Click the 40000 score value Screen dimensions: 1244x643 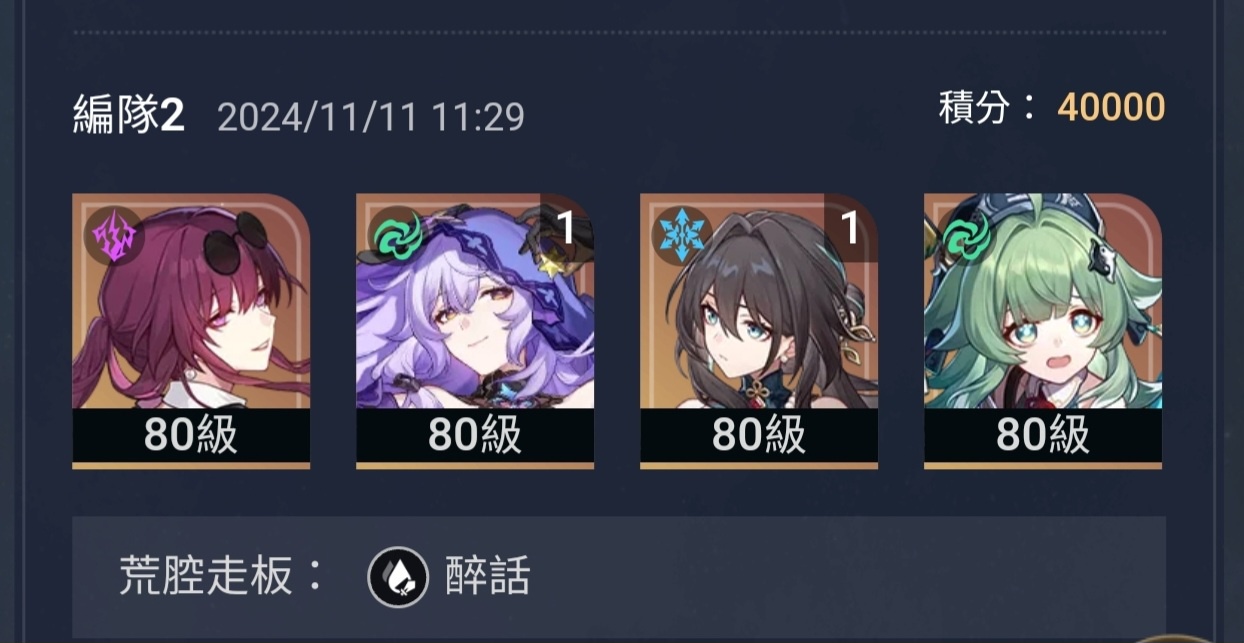[x=1111, y=107]
